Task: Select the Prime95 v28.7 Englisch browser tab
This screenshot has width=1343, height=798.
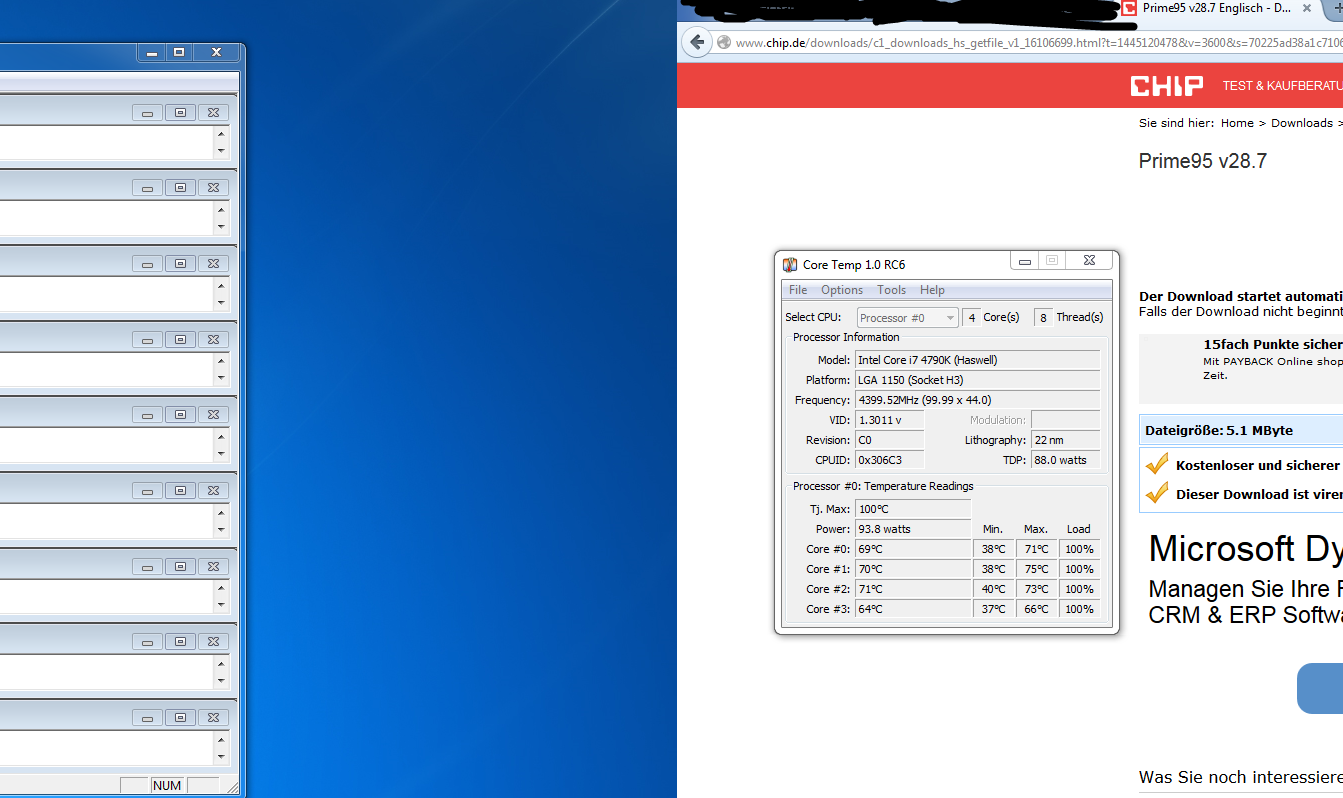Action: (1218, 8)
